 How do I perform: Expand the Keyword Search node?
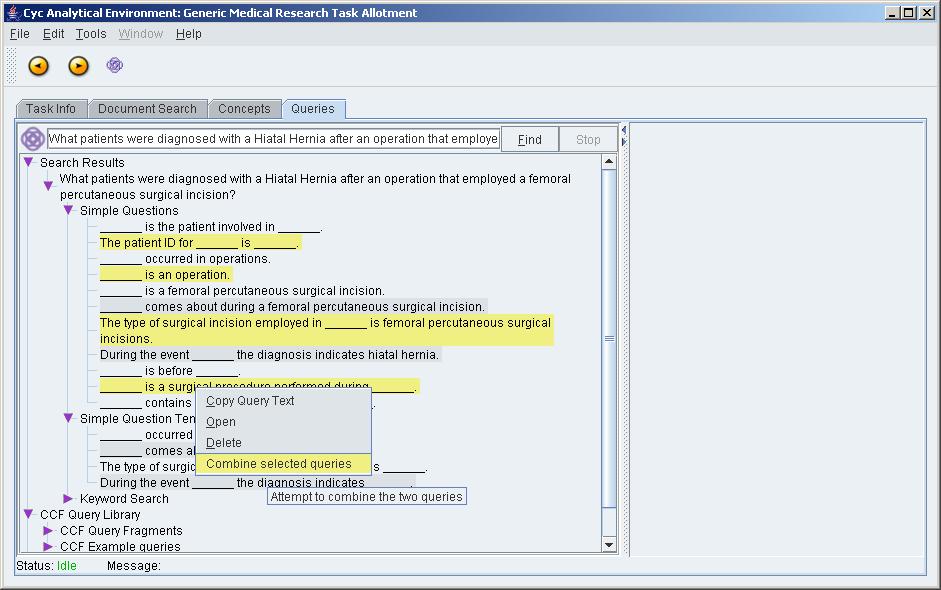(x=69, y=499)
